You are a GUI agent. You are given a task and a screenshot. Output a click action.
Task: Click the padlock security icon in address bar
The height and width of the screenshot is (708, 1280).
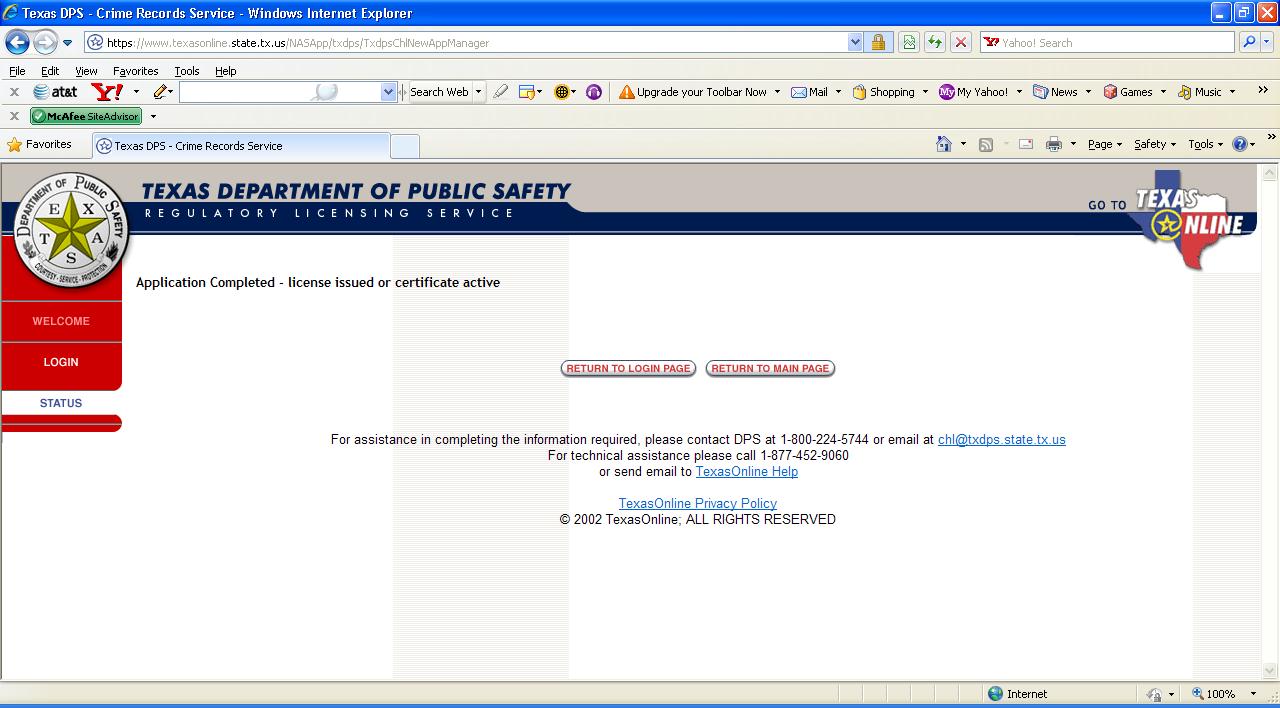[x=878, y=43]
